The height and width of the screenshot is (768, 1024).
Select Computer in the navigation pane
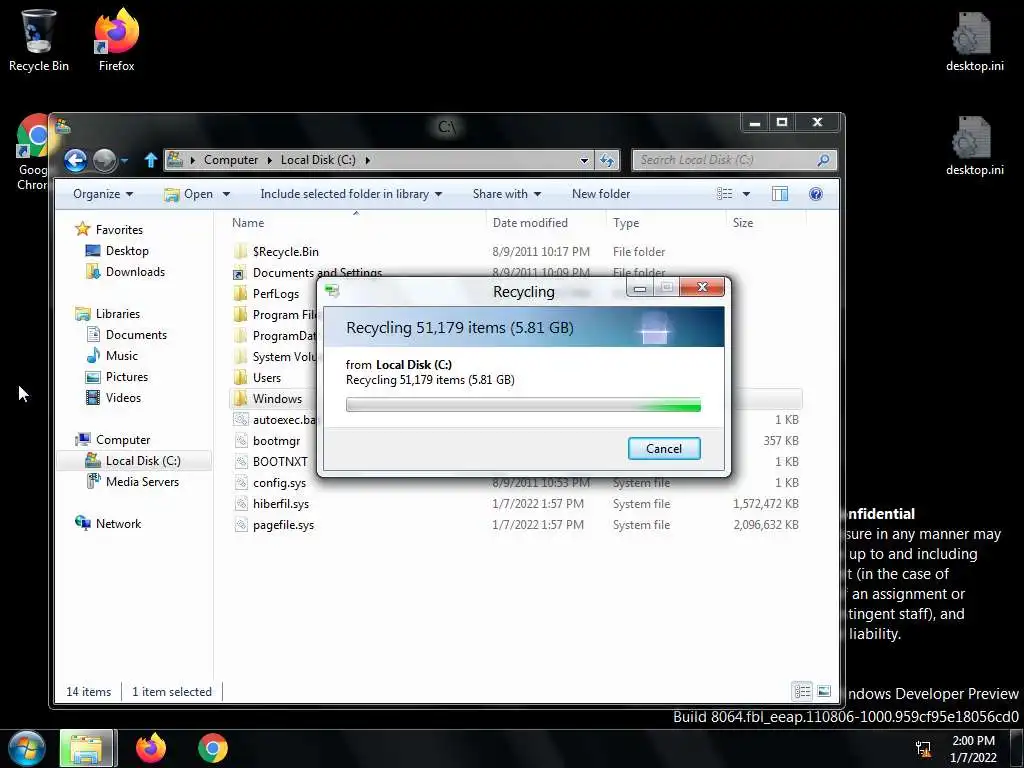[123, 440]
